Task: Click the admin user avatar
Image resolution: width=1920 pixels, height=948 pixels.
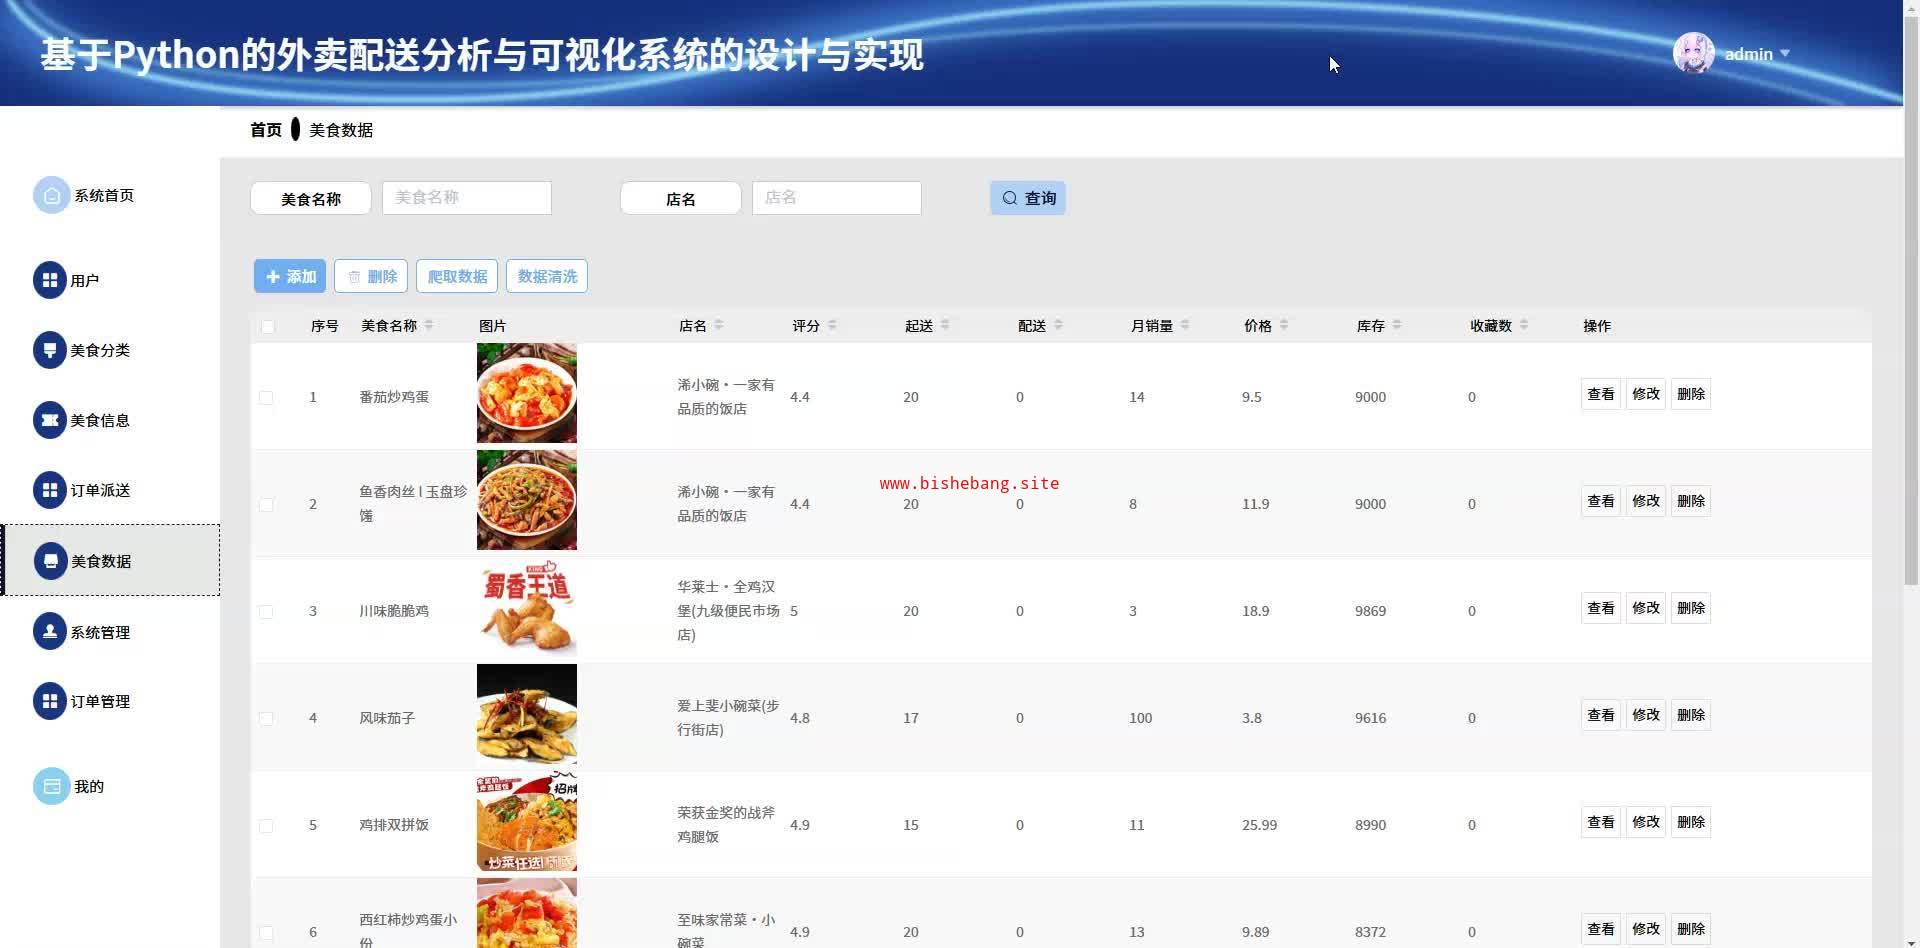Action: [1693, 54]
